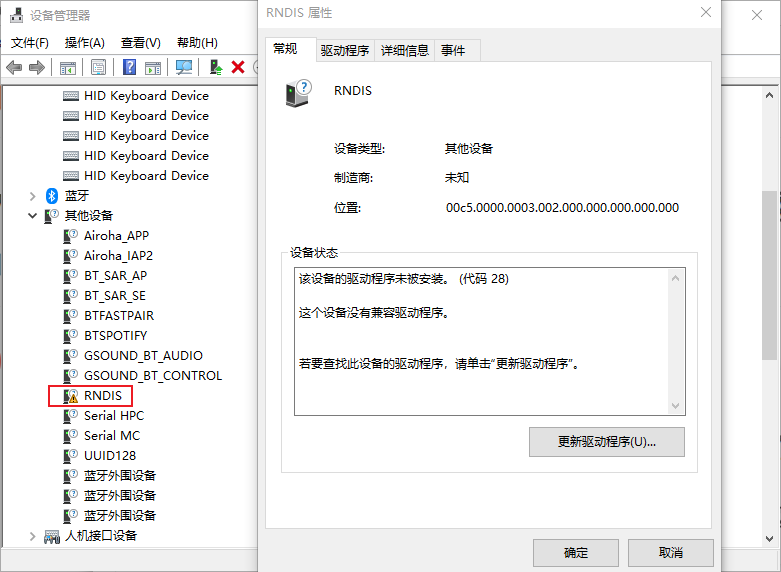Click the unknown-device icon beside Airoha_APP
The height and width of the screenshot is (572, 781).
coord(71,236)
